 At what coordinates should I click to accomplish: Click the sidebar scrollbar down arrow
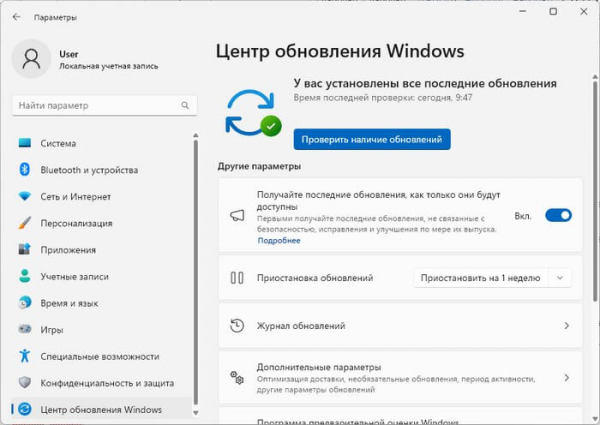point(196,413)
